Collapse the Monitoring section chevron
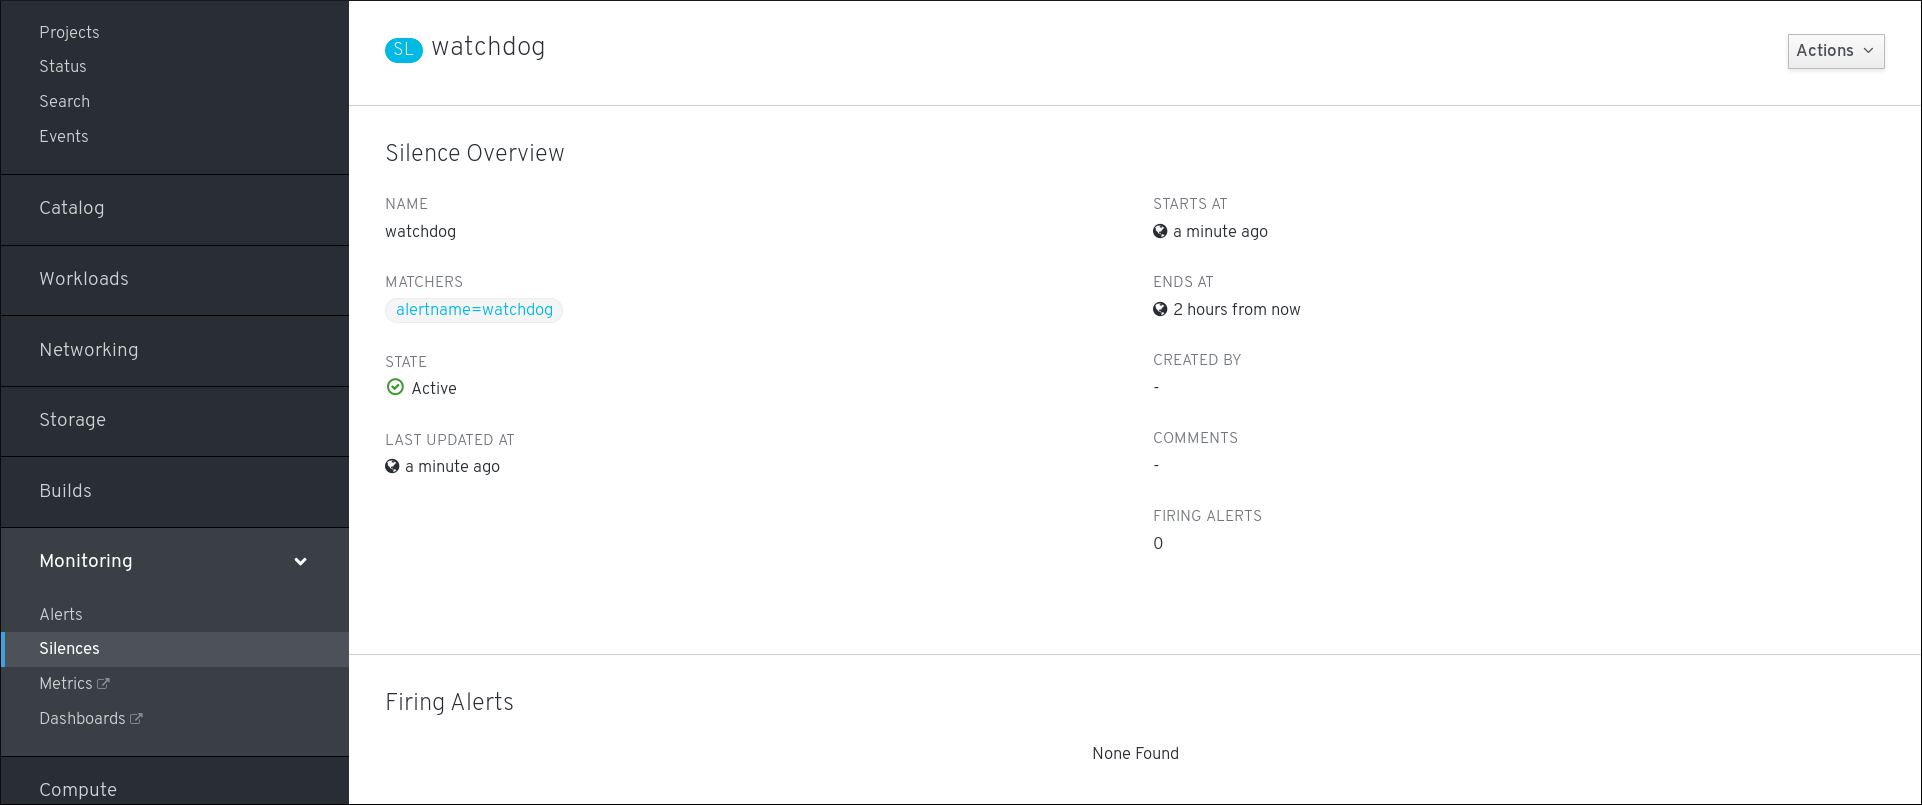Image resolution: width=1922 pixels, height=805 pixels. click(300, 562)
